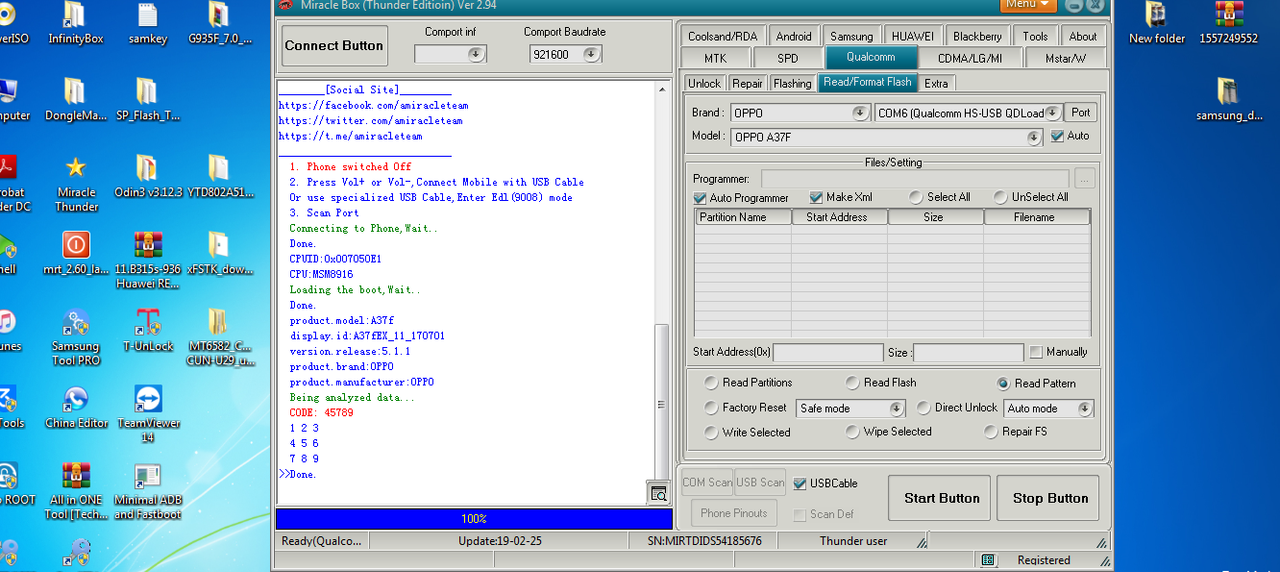Screen dimensions: 1280x572
Task: Click the USB Scan button
Action: [x=760, y=482]
